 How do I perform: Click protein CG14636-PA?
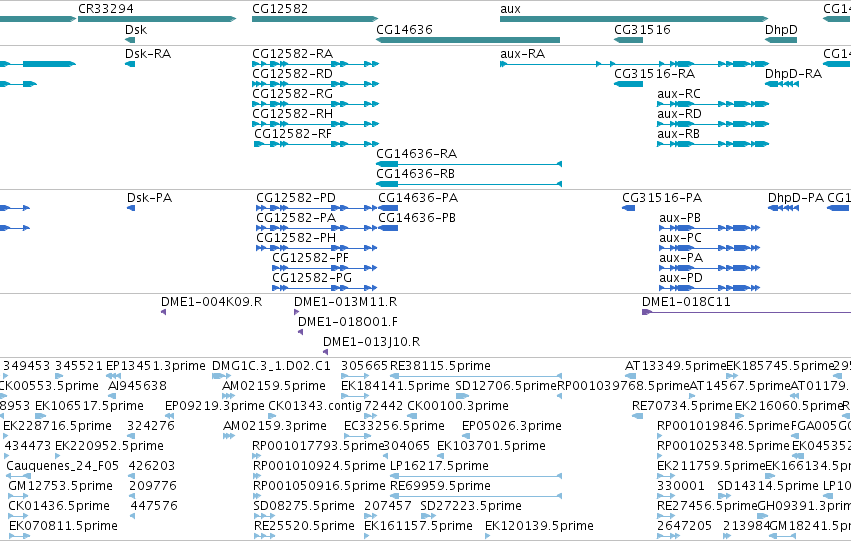tap(418, 198)
